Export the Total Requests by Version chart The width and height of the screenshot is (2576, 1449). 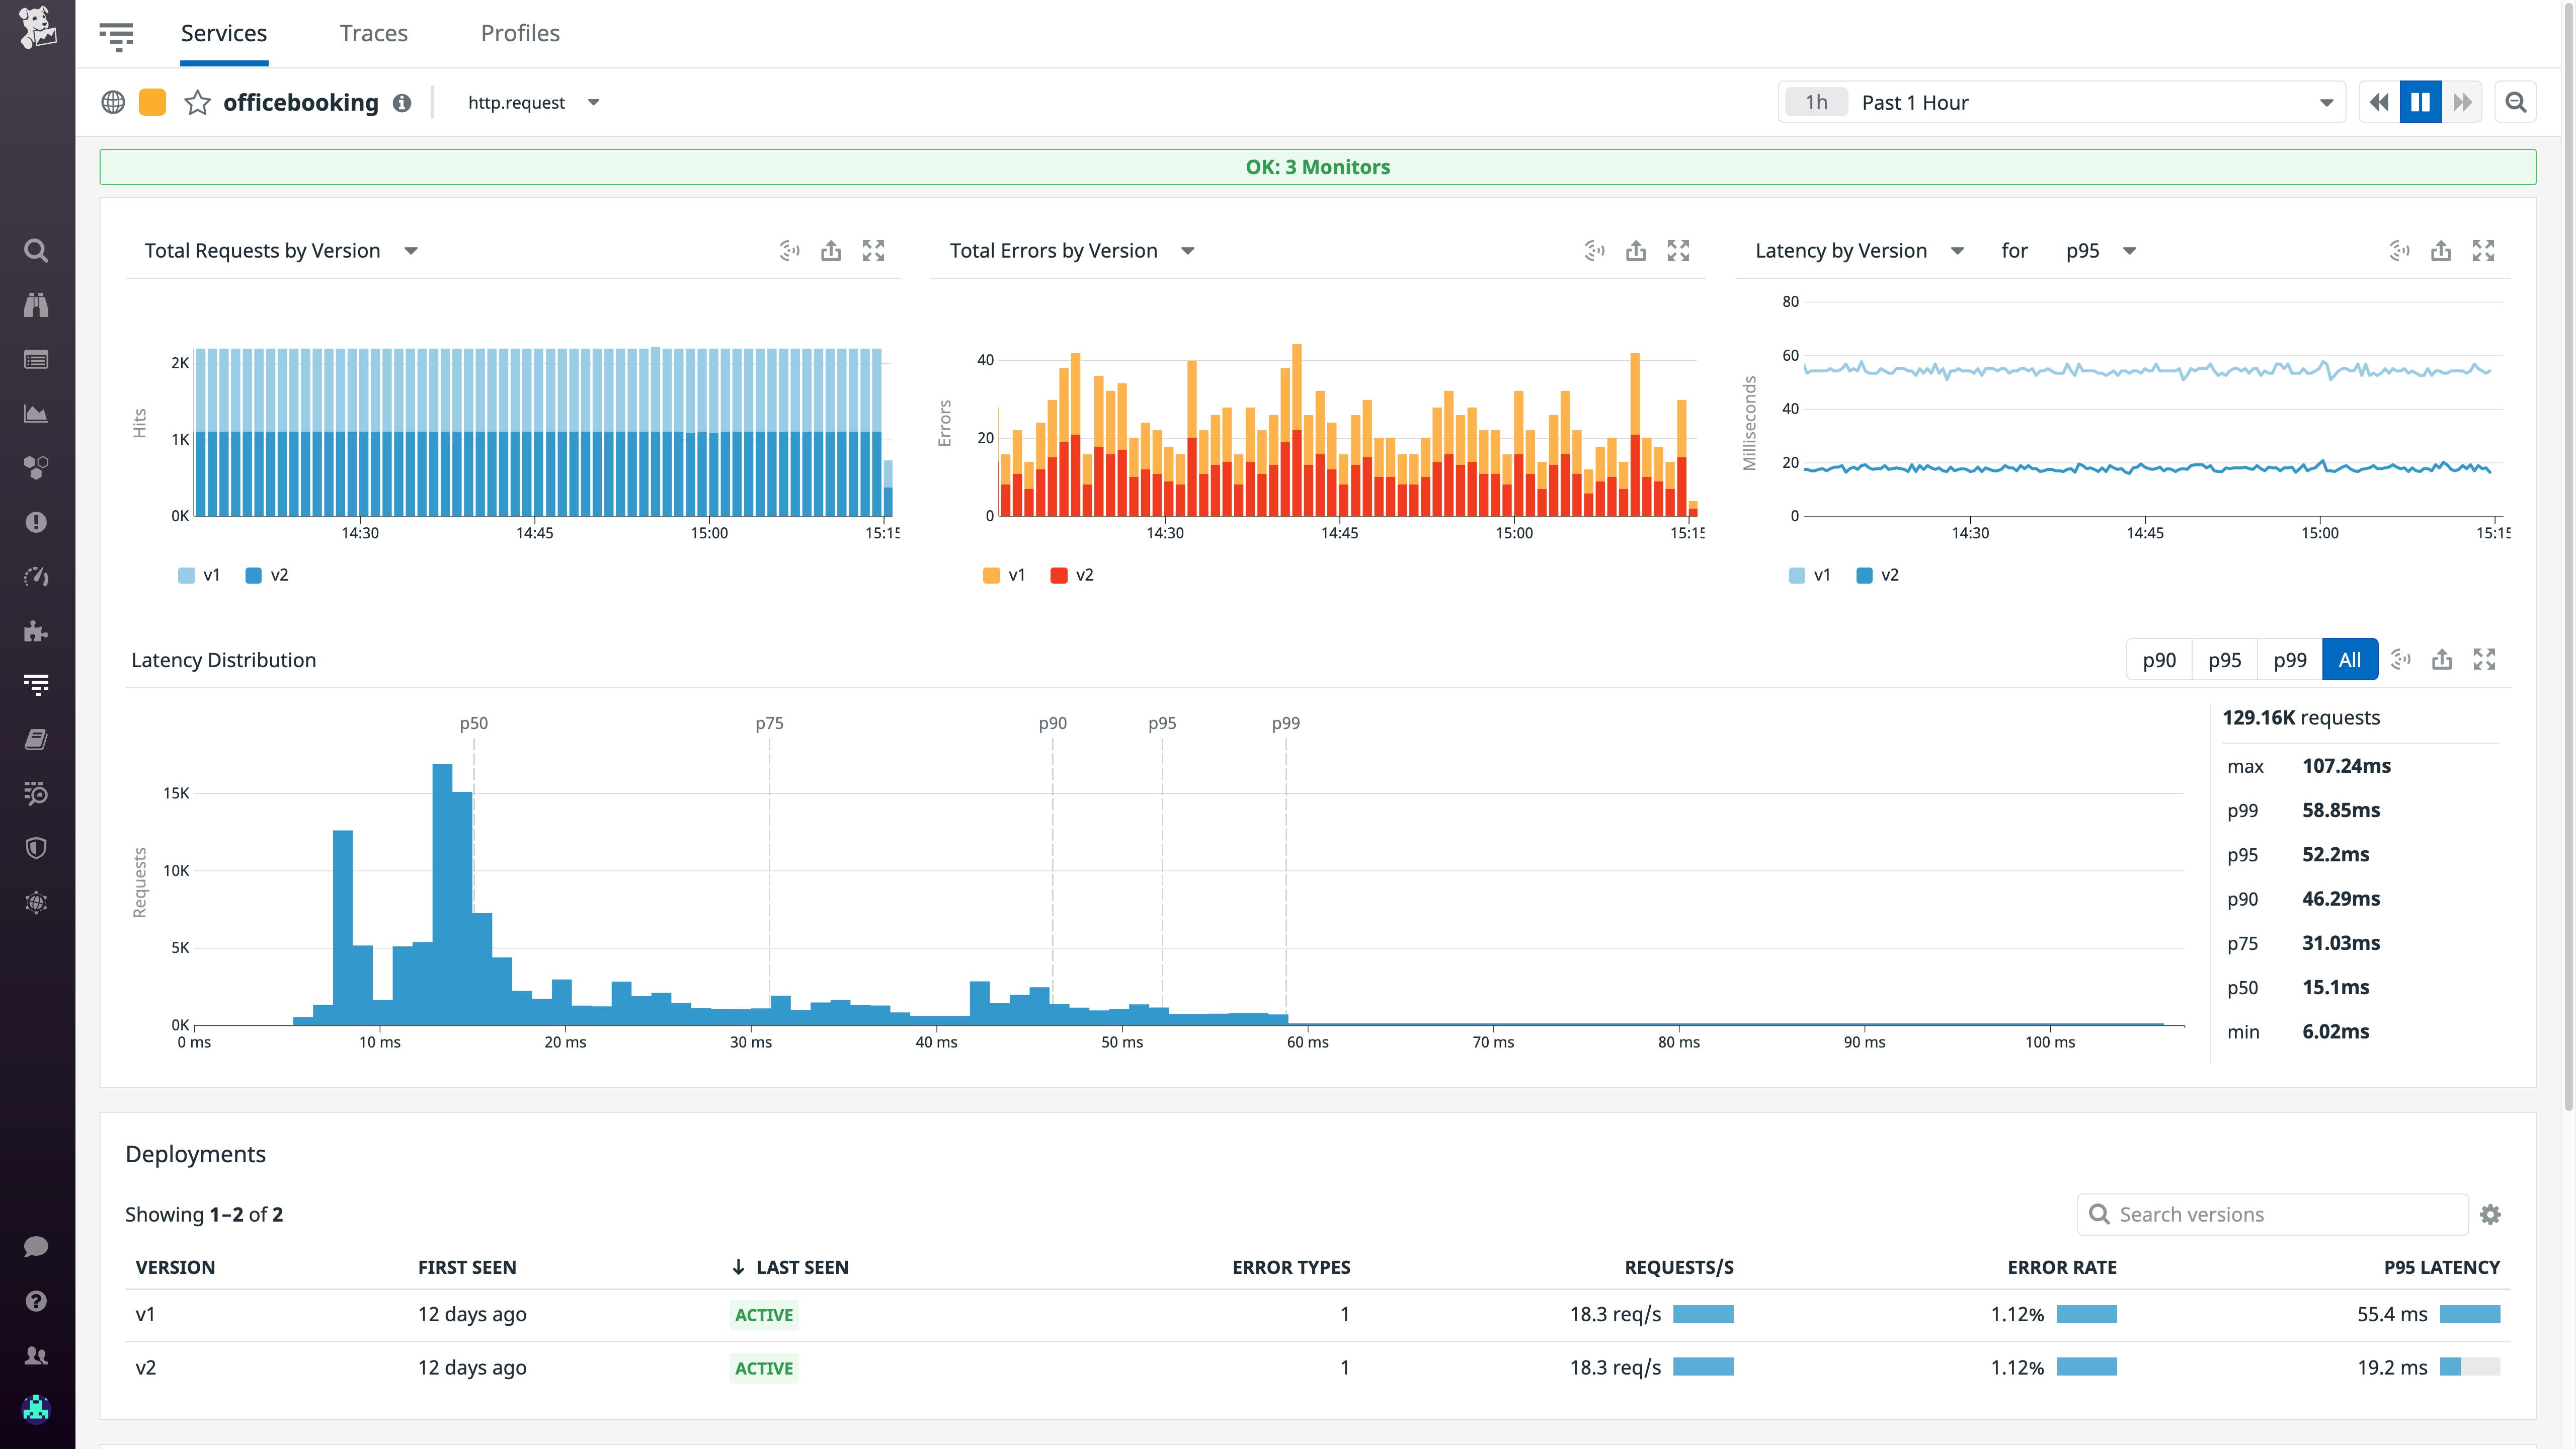(x=830, y=250)
